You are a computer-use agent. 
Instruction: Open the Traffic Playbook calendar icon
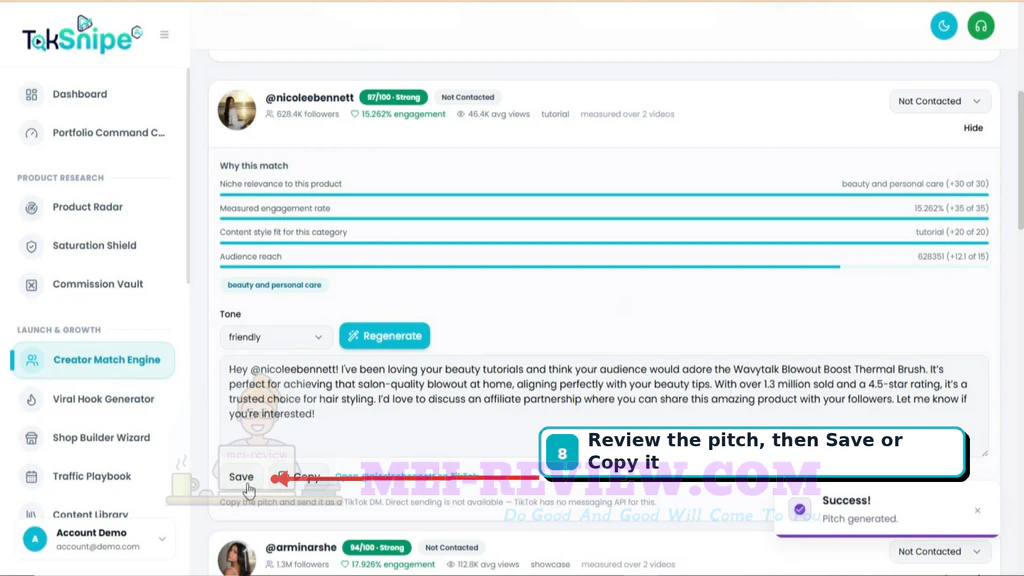(31, 477)
